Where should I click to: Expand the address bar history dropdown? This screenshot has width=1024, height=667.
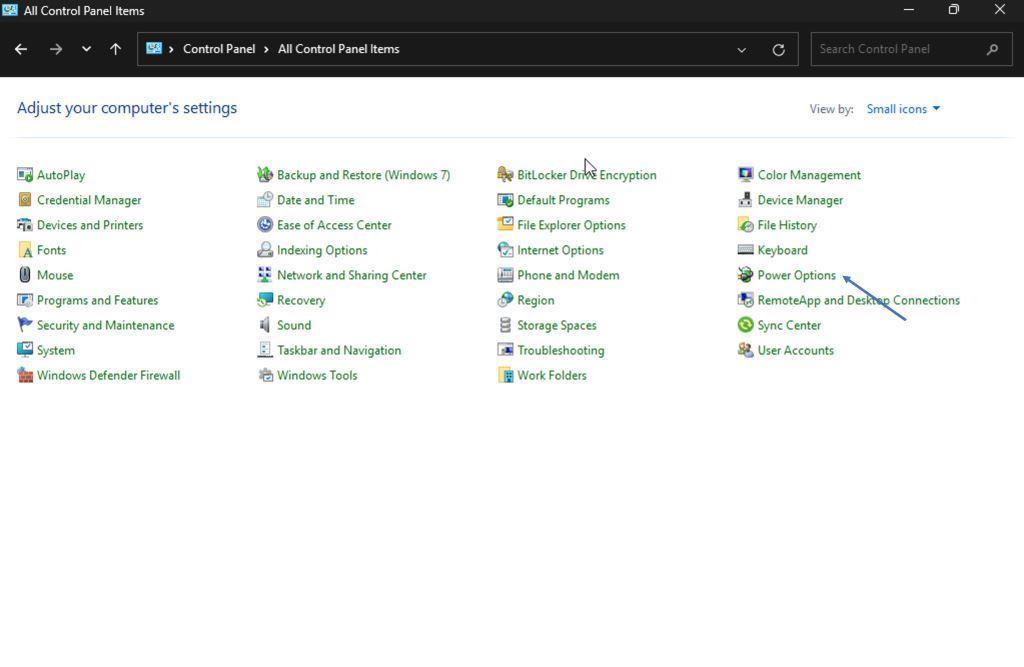point(741,50)
